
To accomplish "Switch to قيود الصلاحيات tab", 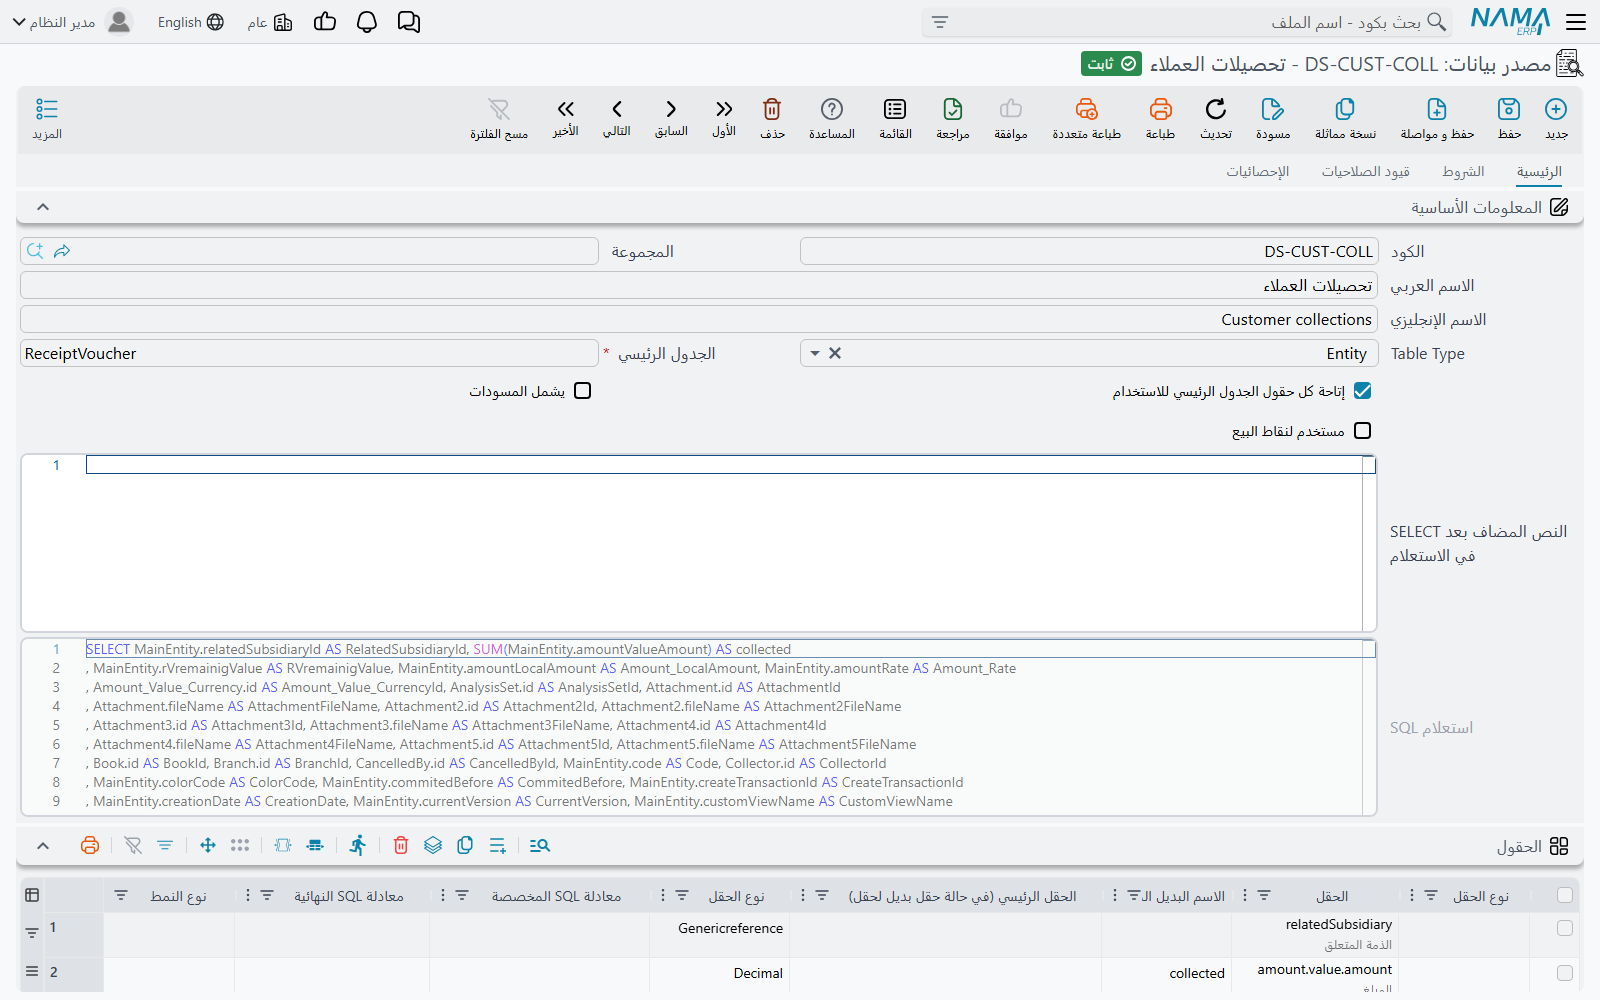I will (x=1365, y=172).
